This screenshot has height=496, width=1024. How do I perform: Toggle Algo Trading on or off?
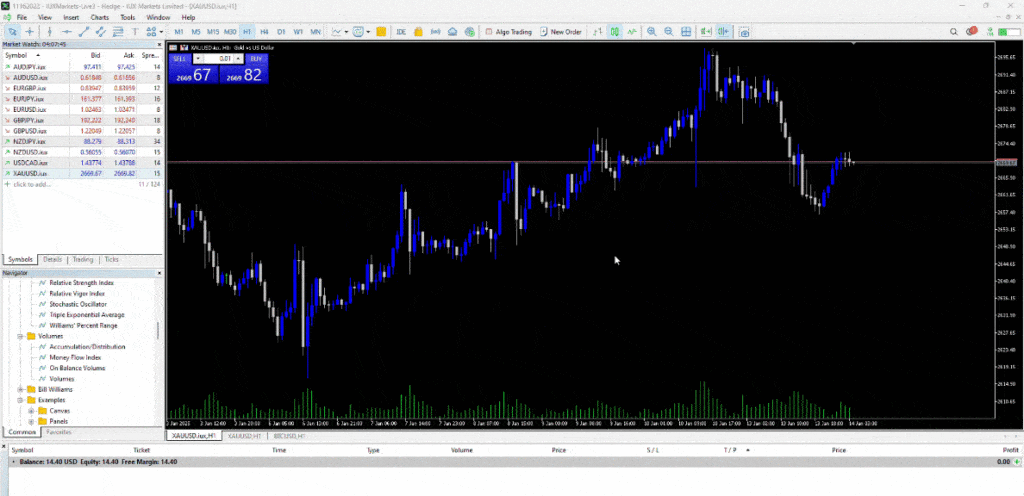pos(510,32)
